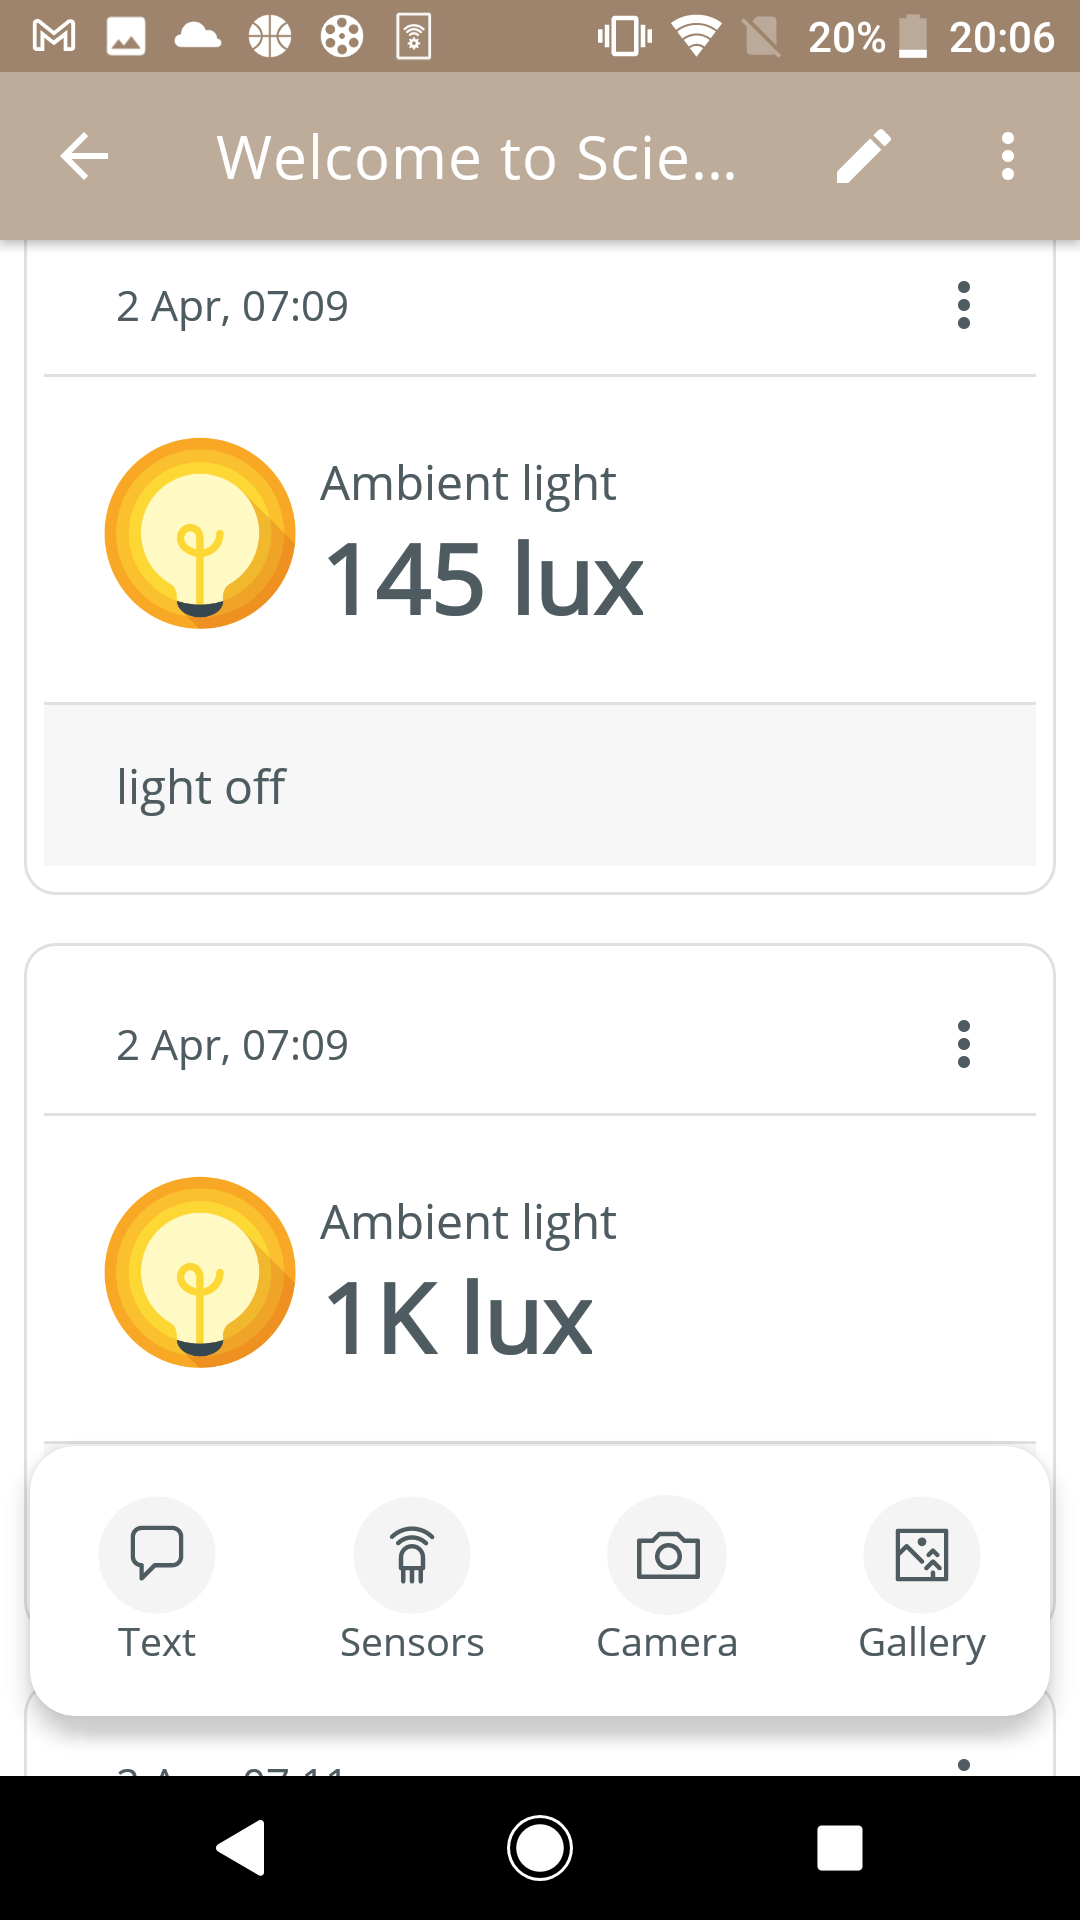The width and height of the screenshot is (1080, 1920).
Task: Tap the first note's 2 Apr, 07:09 timestamp
Action: coord(232,306)
